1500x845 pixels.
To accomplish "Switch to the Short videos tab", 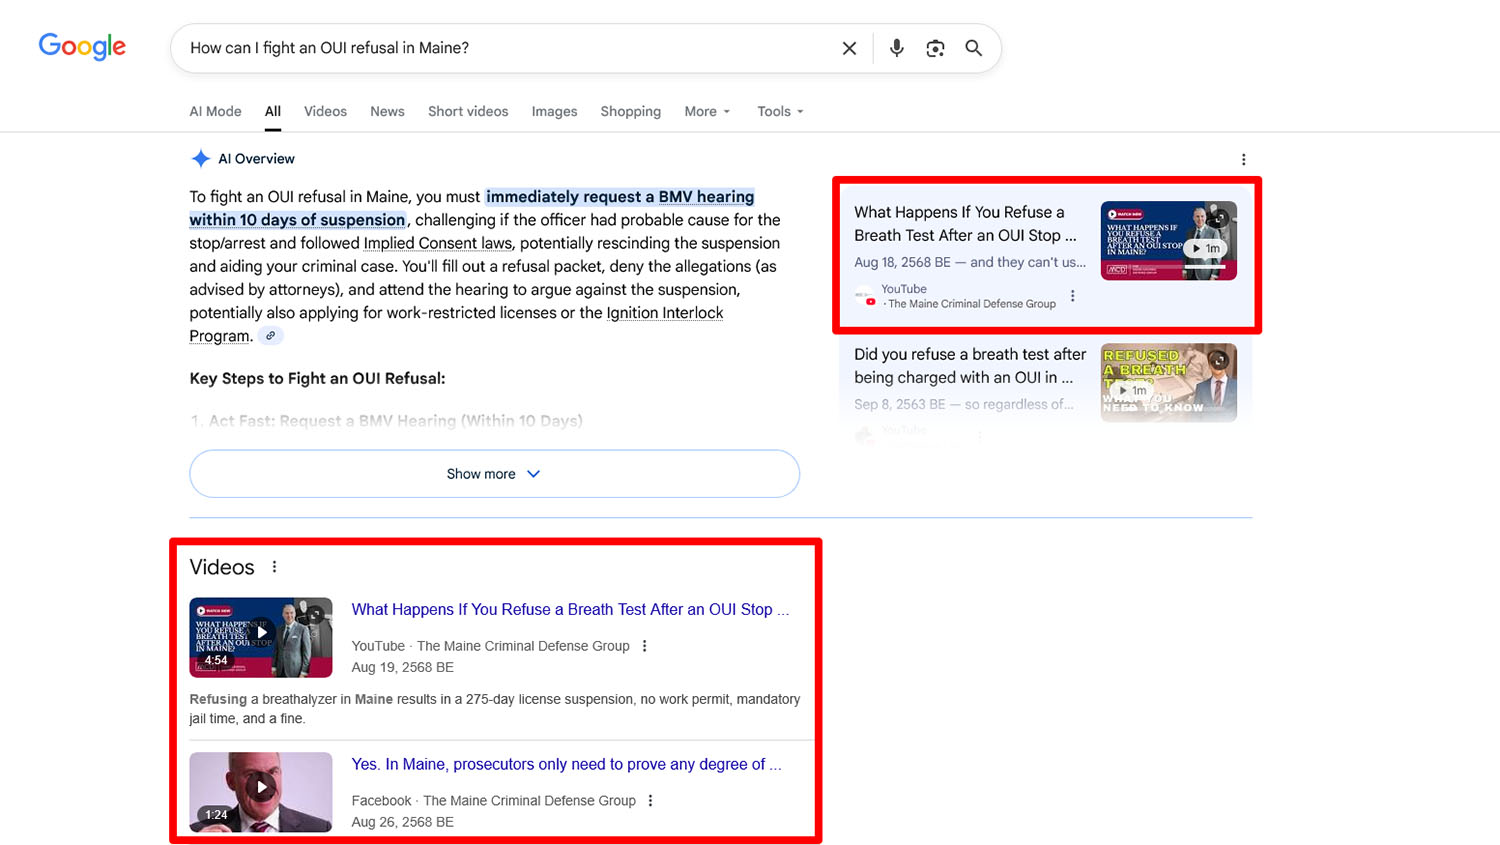I will tap(468, 112).
